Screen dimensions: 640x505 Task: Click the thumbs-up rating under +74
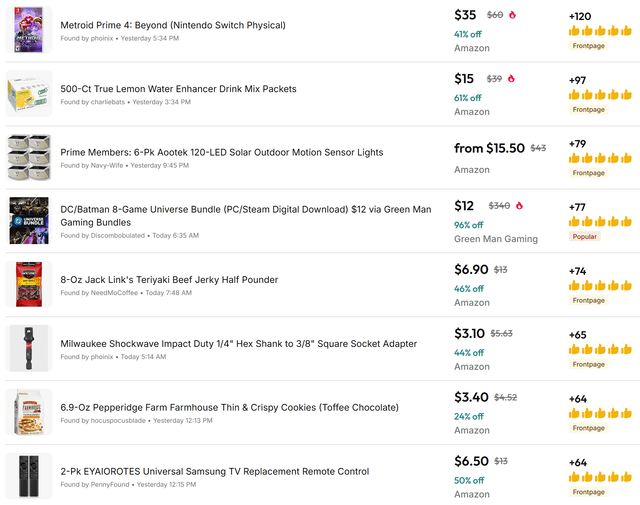pos(600,285)
